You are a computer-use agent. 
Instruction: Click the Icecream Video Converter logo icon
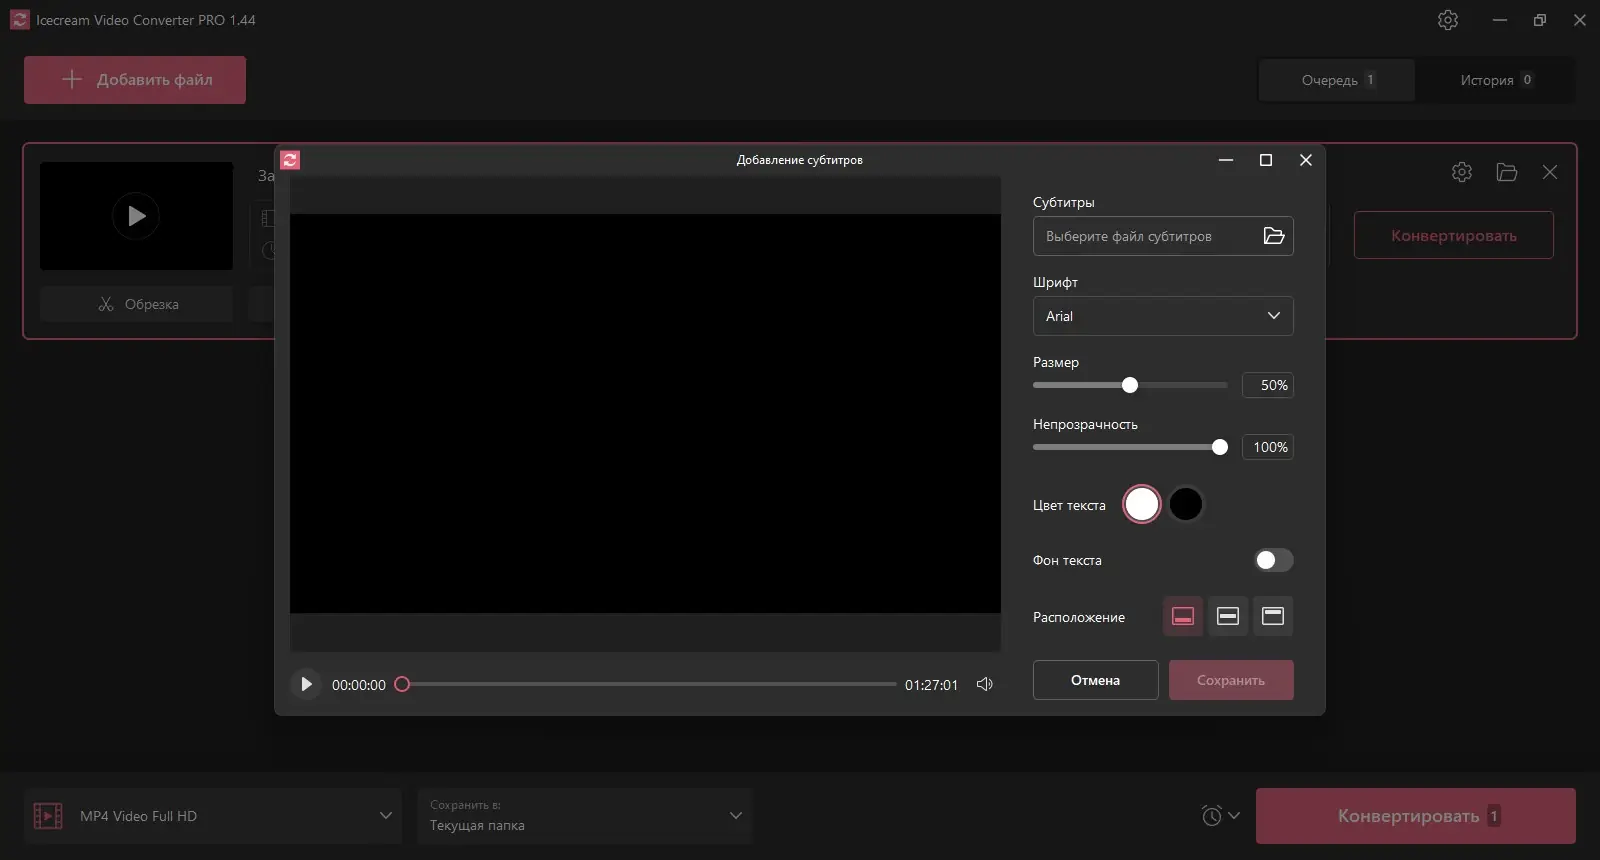click(x=20, y=20)
